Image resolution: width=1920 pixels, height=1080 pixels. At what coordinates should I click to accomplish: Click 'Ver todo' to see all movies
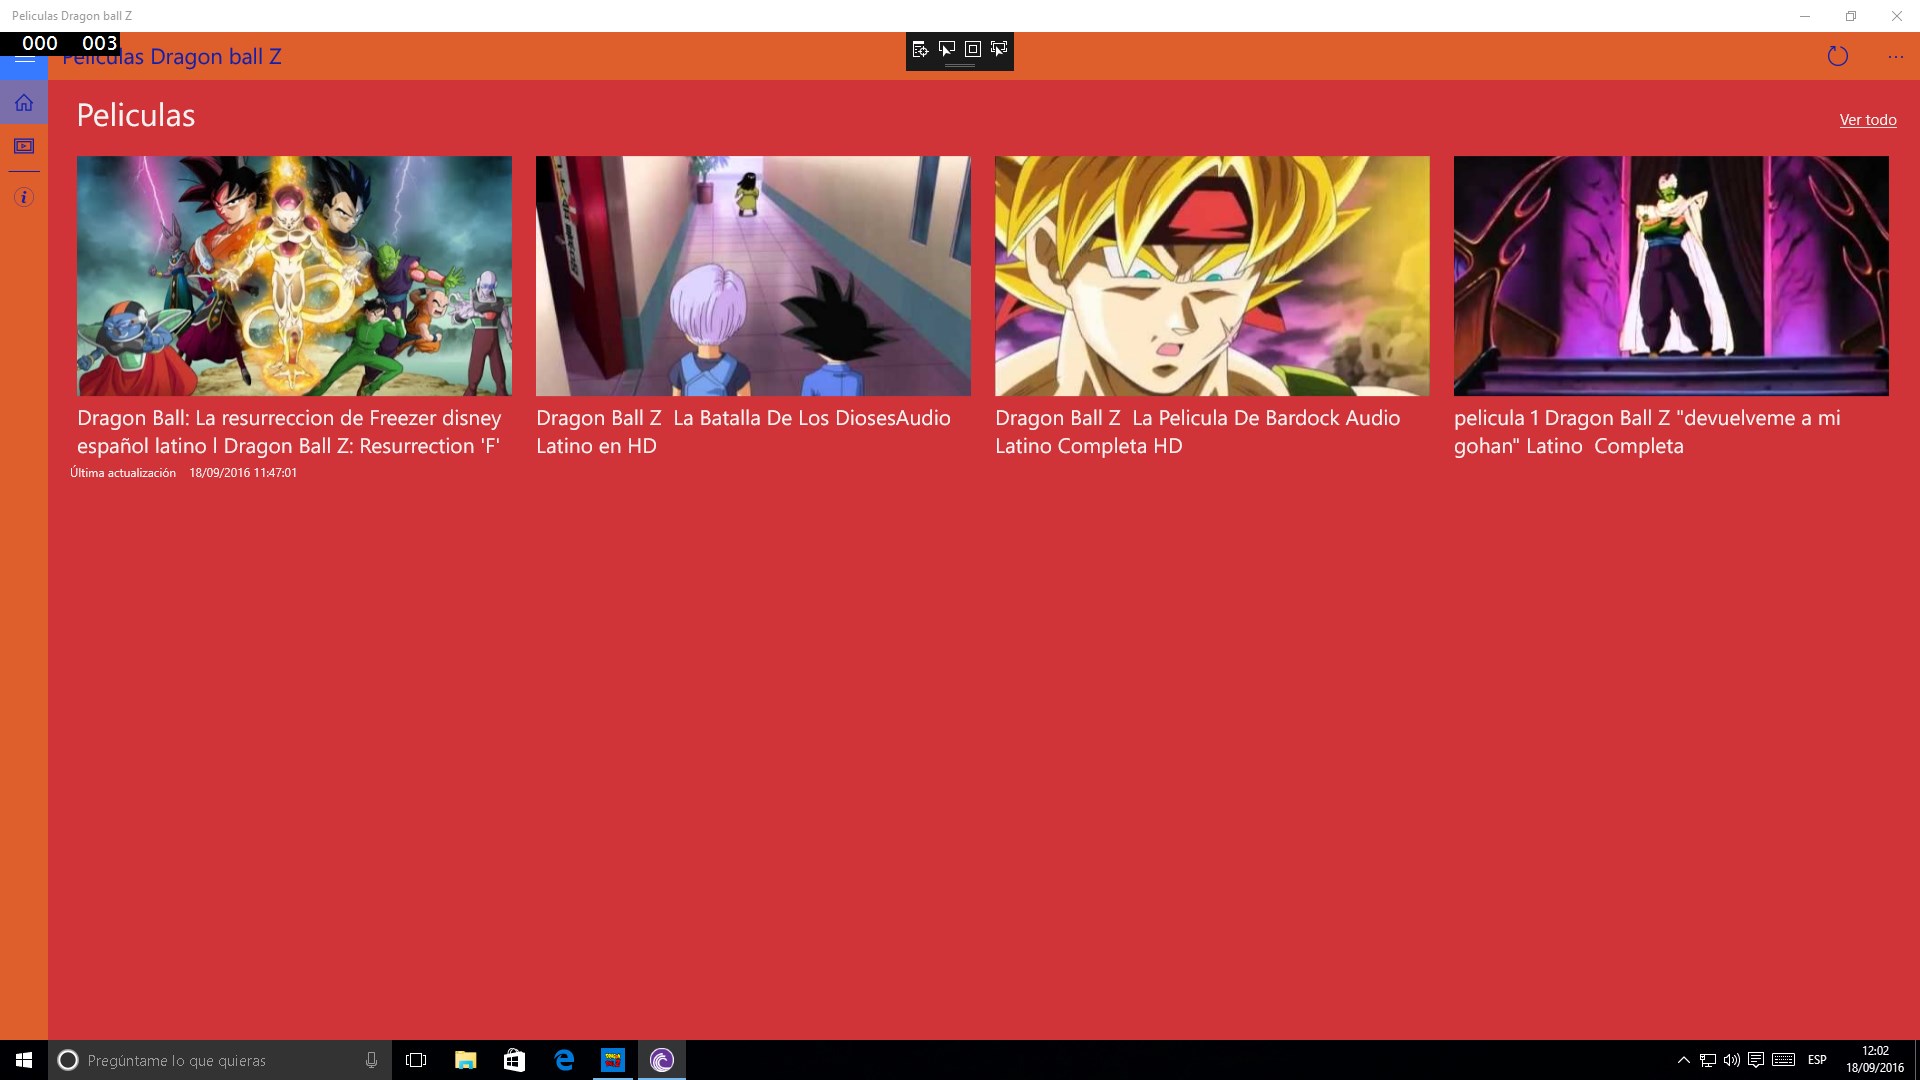1867,120
